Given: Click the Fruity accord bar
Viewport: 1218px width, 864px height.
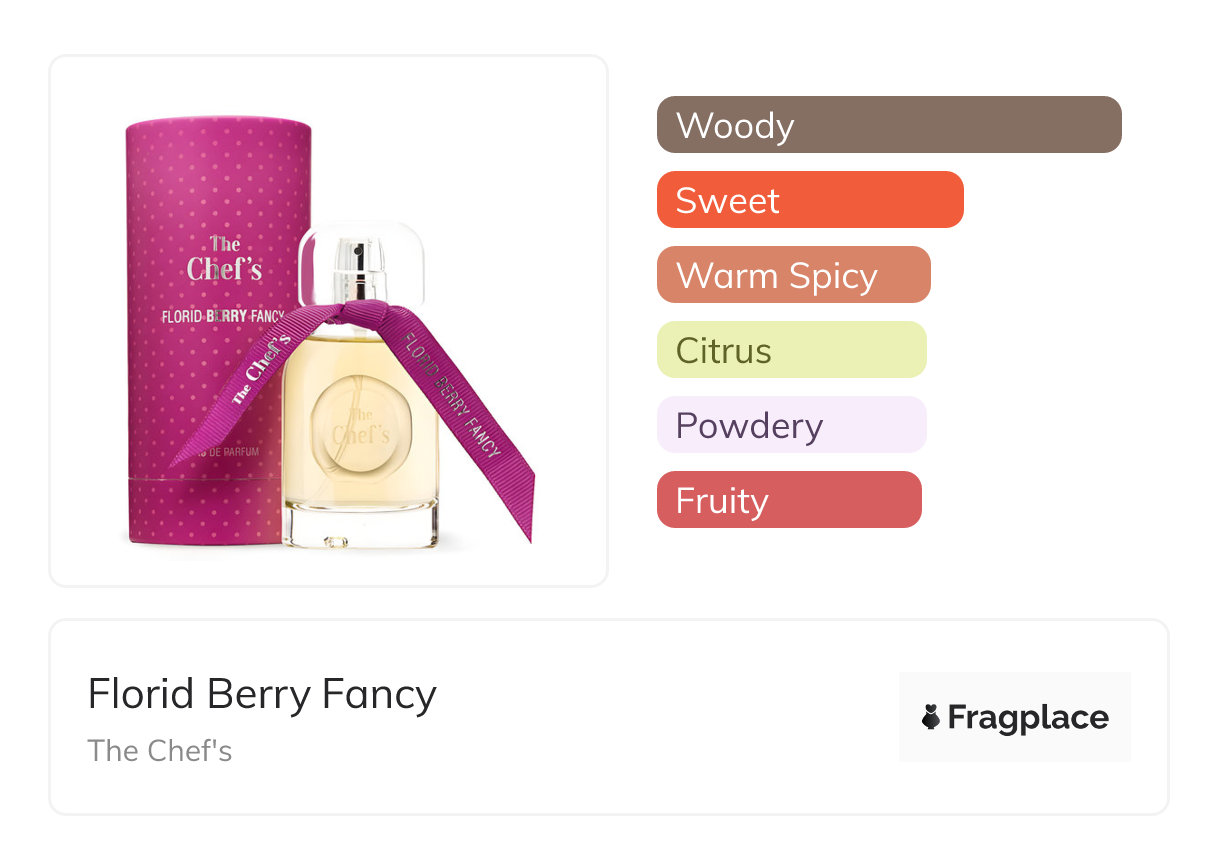Looking at the screenshot, I should (x=788, y=500).
